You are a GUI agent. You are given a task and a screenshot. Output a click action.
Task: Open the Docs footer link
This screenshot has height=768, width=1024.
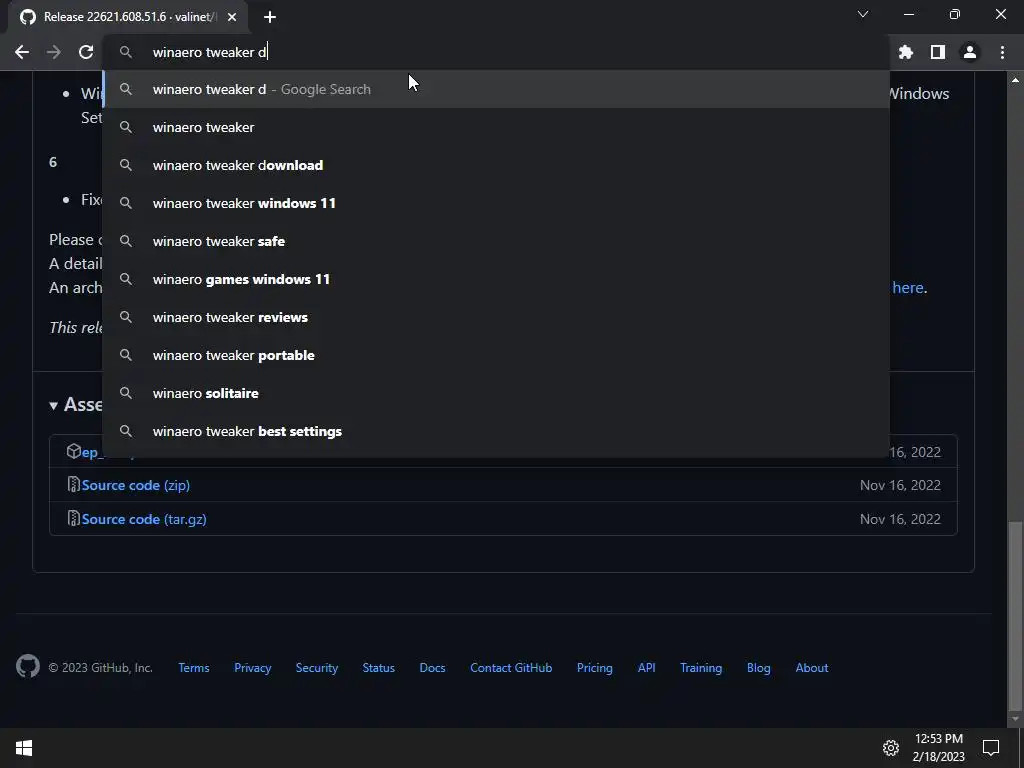432,668
